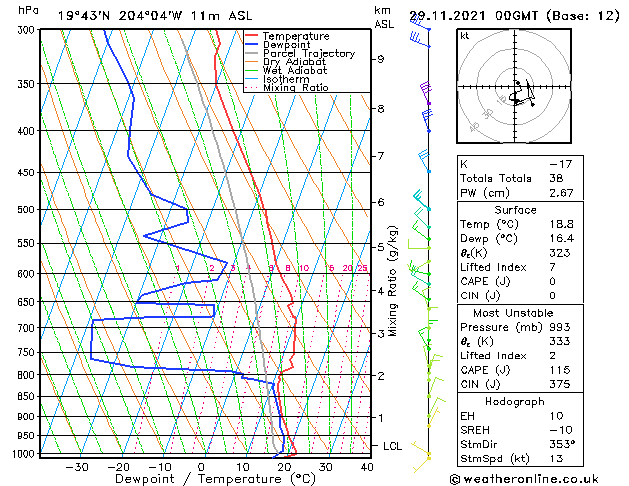Click the 'hPa' pressure unit label
This screenshot has height=486, width=629.
(x=28, y=11)
